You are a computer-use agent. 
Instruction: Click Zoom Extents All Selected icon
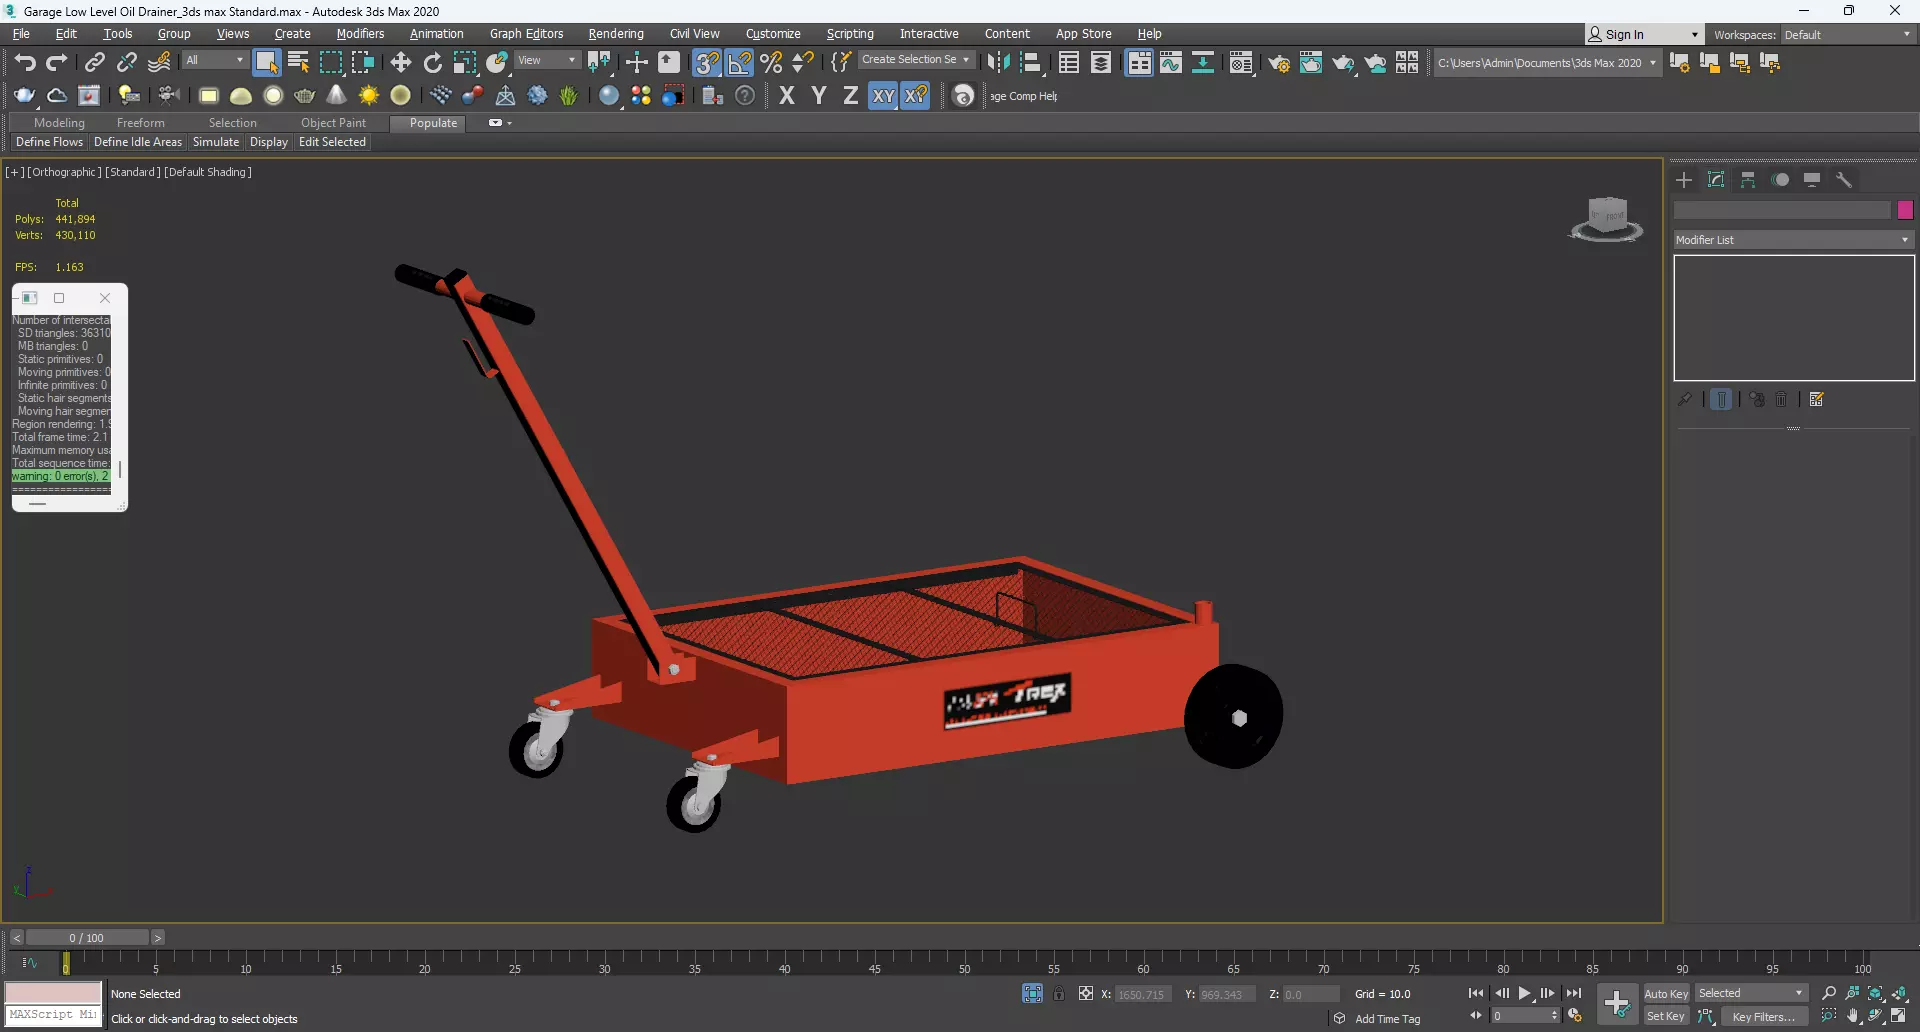point(1899,994)
